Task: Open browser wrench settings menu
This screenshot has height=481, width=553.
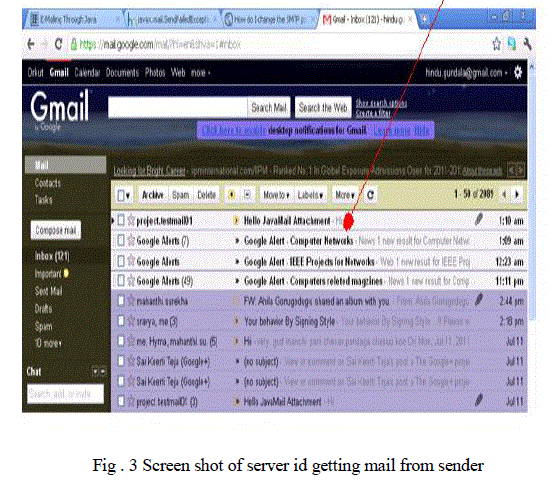Action: coord(528,44)
